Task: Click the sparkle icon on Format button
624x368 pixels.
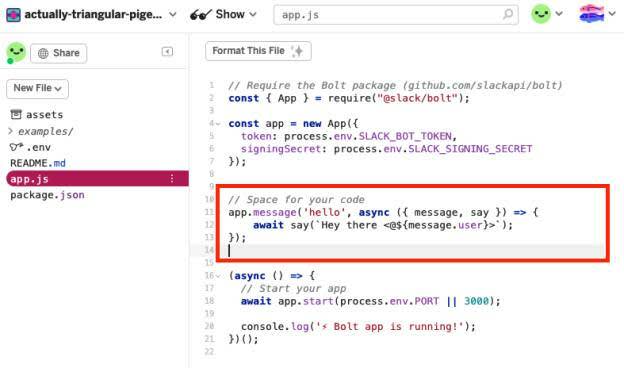Action: [297, 51]
